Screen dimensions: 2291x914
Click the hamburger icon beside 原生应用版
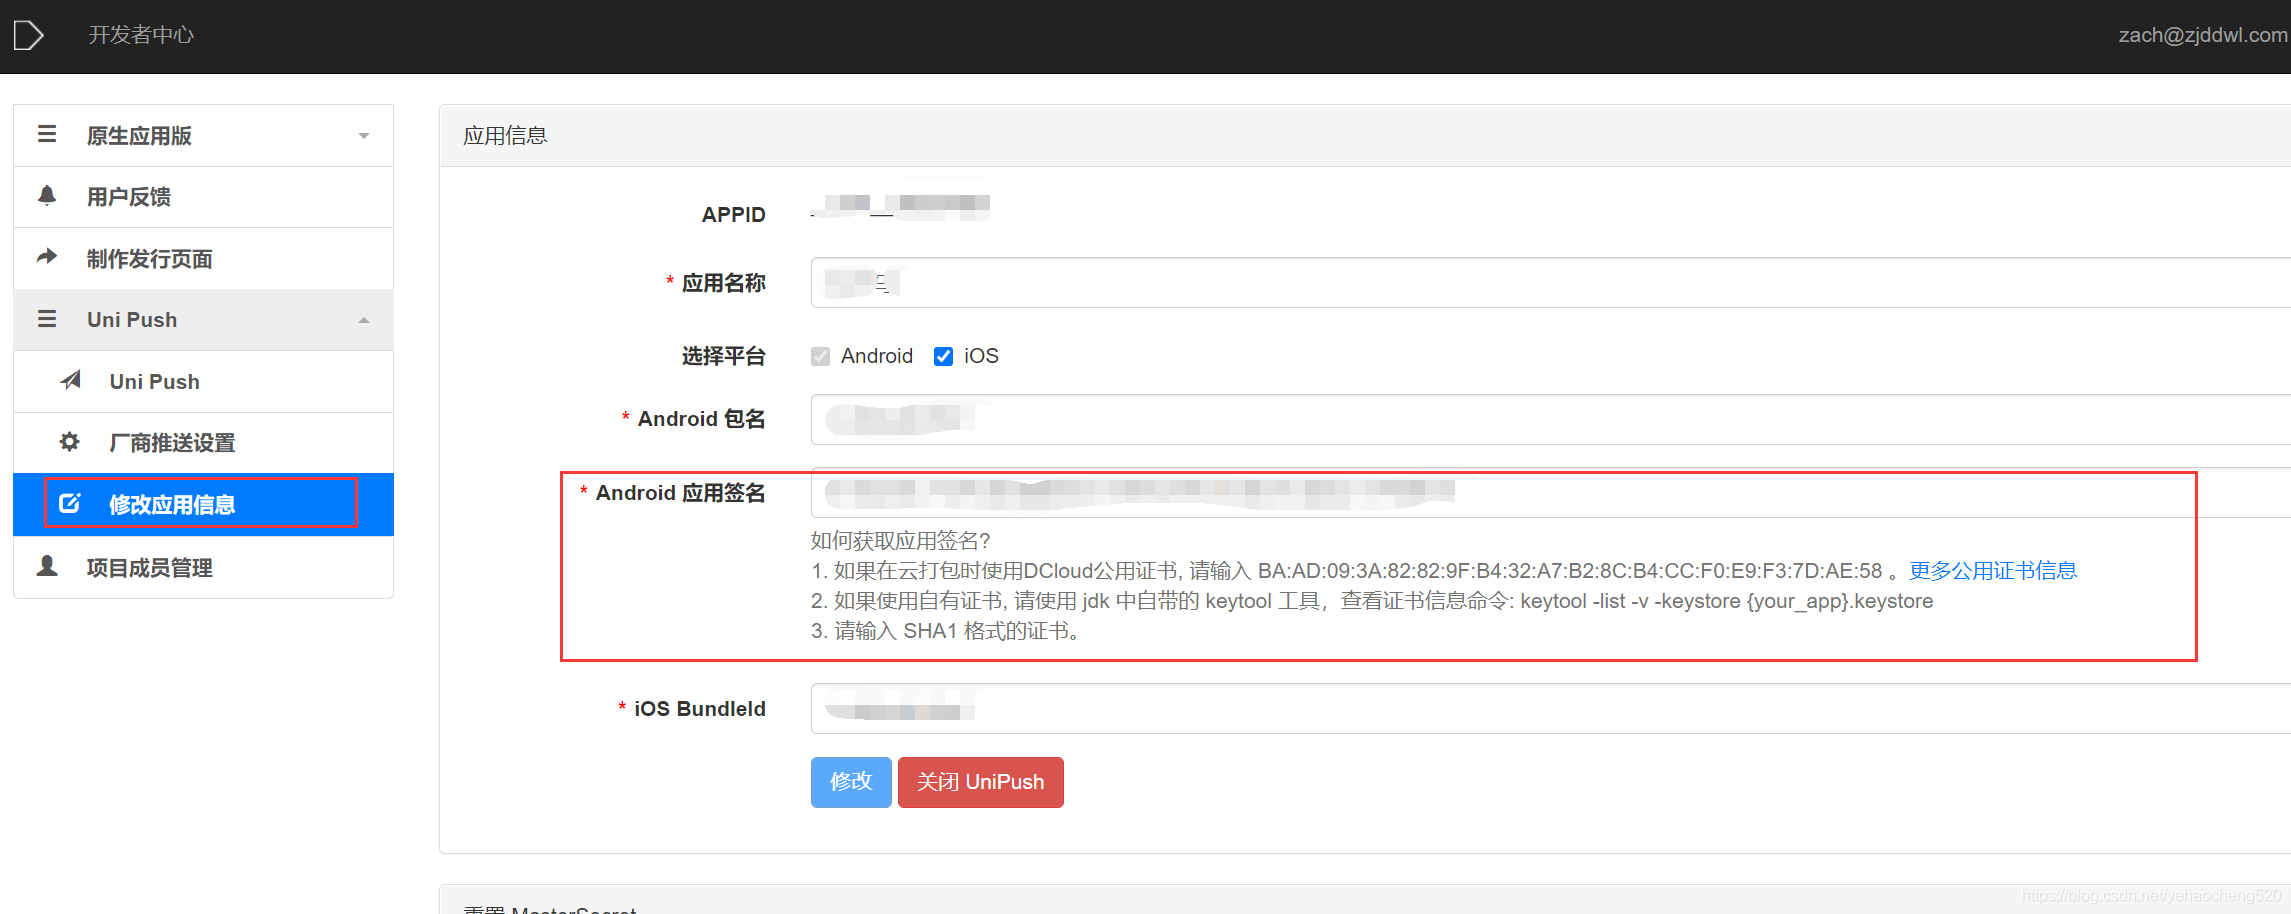click(x=47, y=134)
